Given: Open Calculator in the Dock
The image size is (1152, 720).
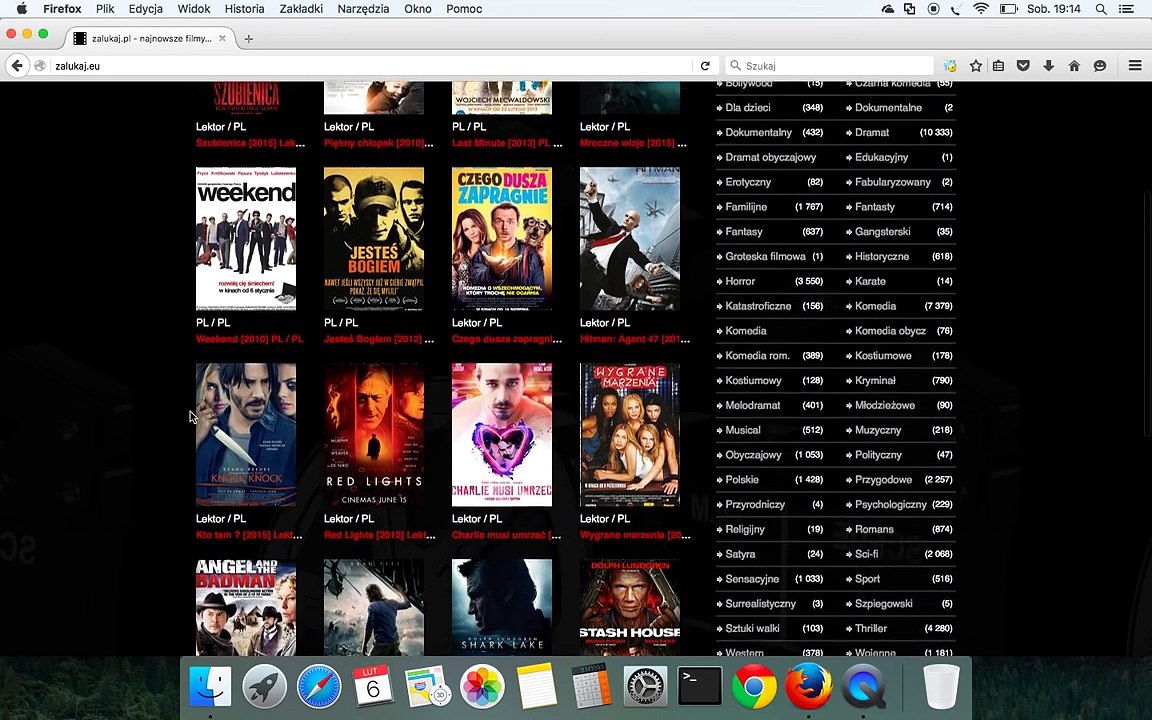Looking at the screenshot, I should tap(591, 686).
